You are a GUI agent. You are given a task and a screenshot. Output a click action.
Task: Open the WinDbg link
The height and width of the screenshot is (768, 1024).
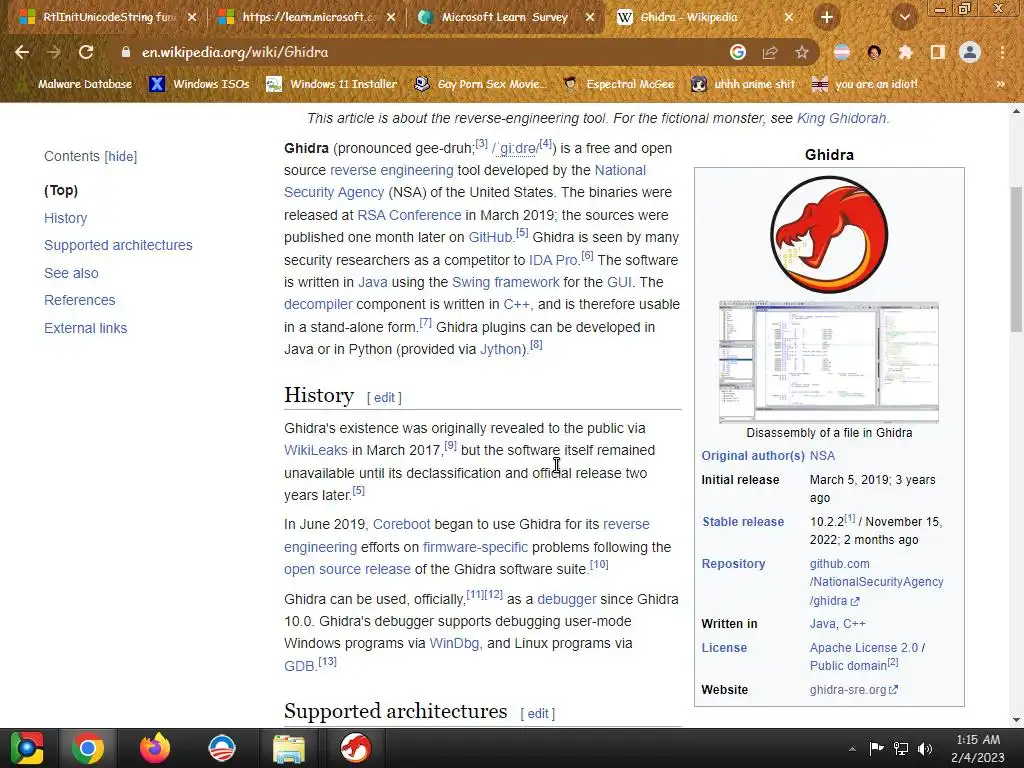(x=454, y=643)
